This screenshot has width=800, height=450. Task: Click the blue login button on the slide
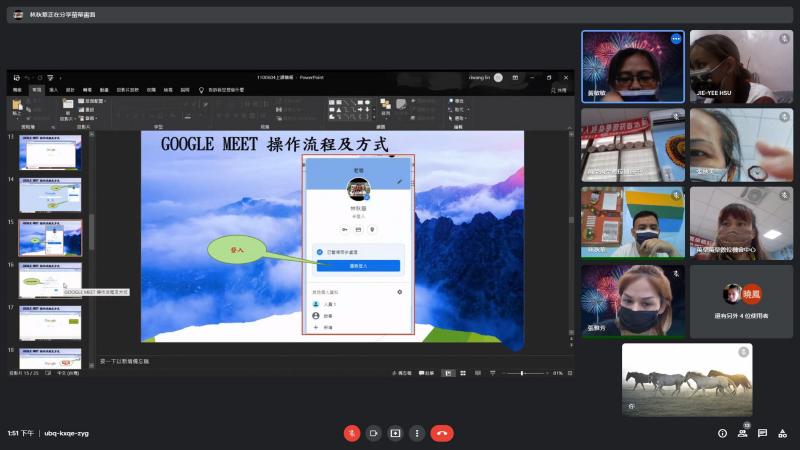coord(358,266)
